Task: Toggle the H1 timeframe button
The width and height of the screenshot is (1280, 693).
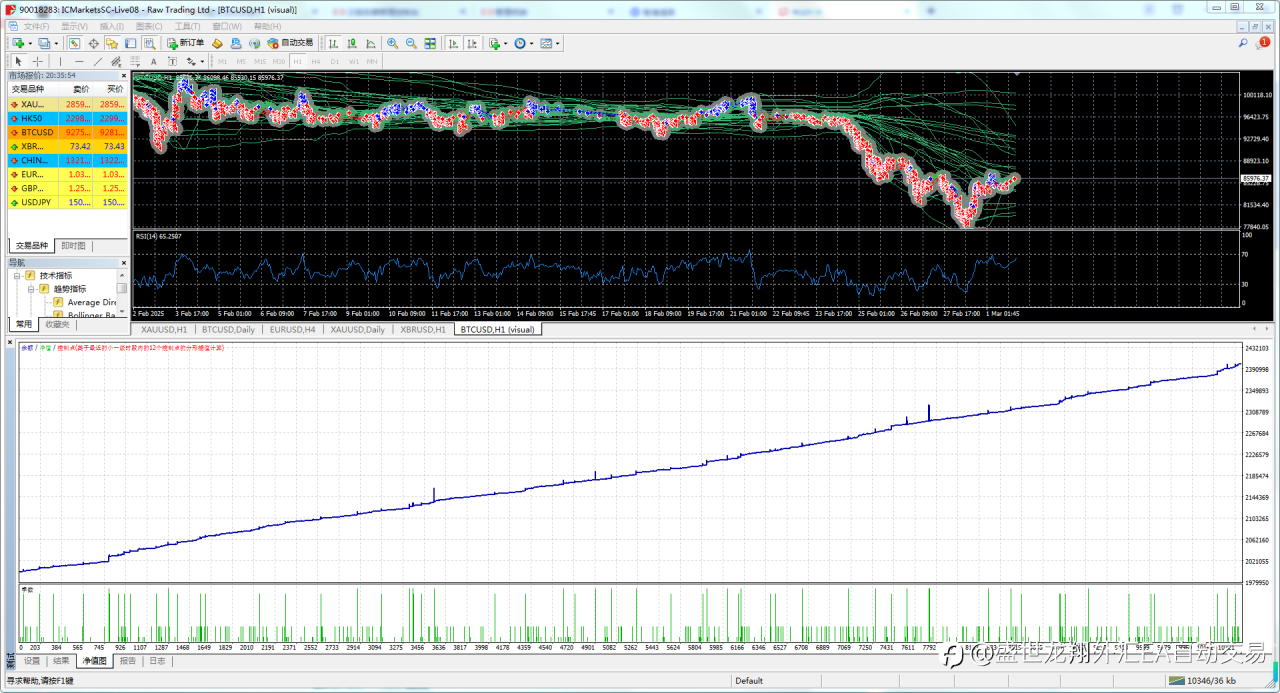Action: [x=298, y=62]
